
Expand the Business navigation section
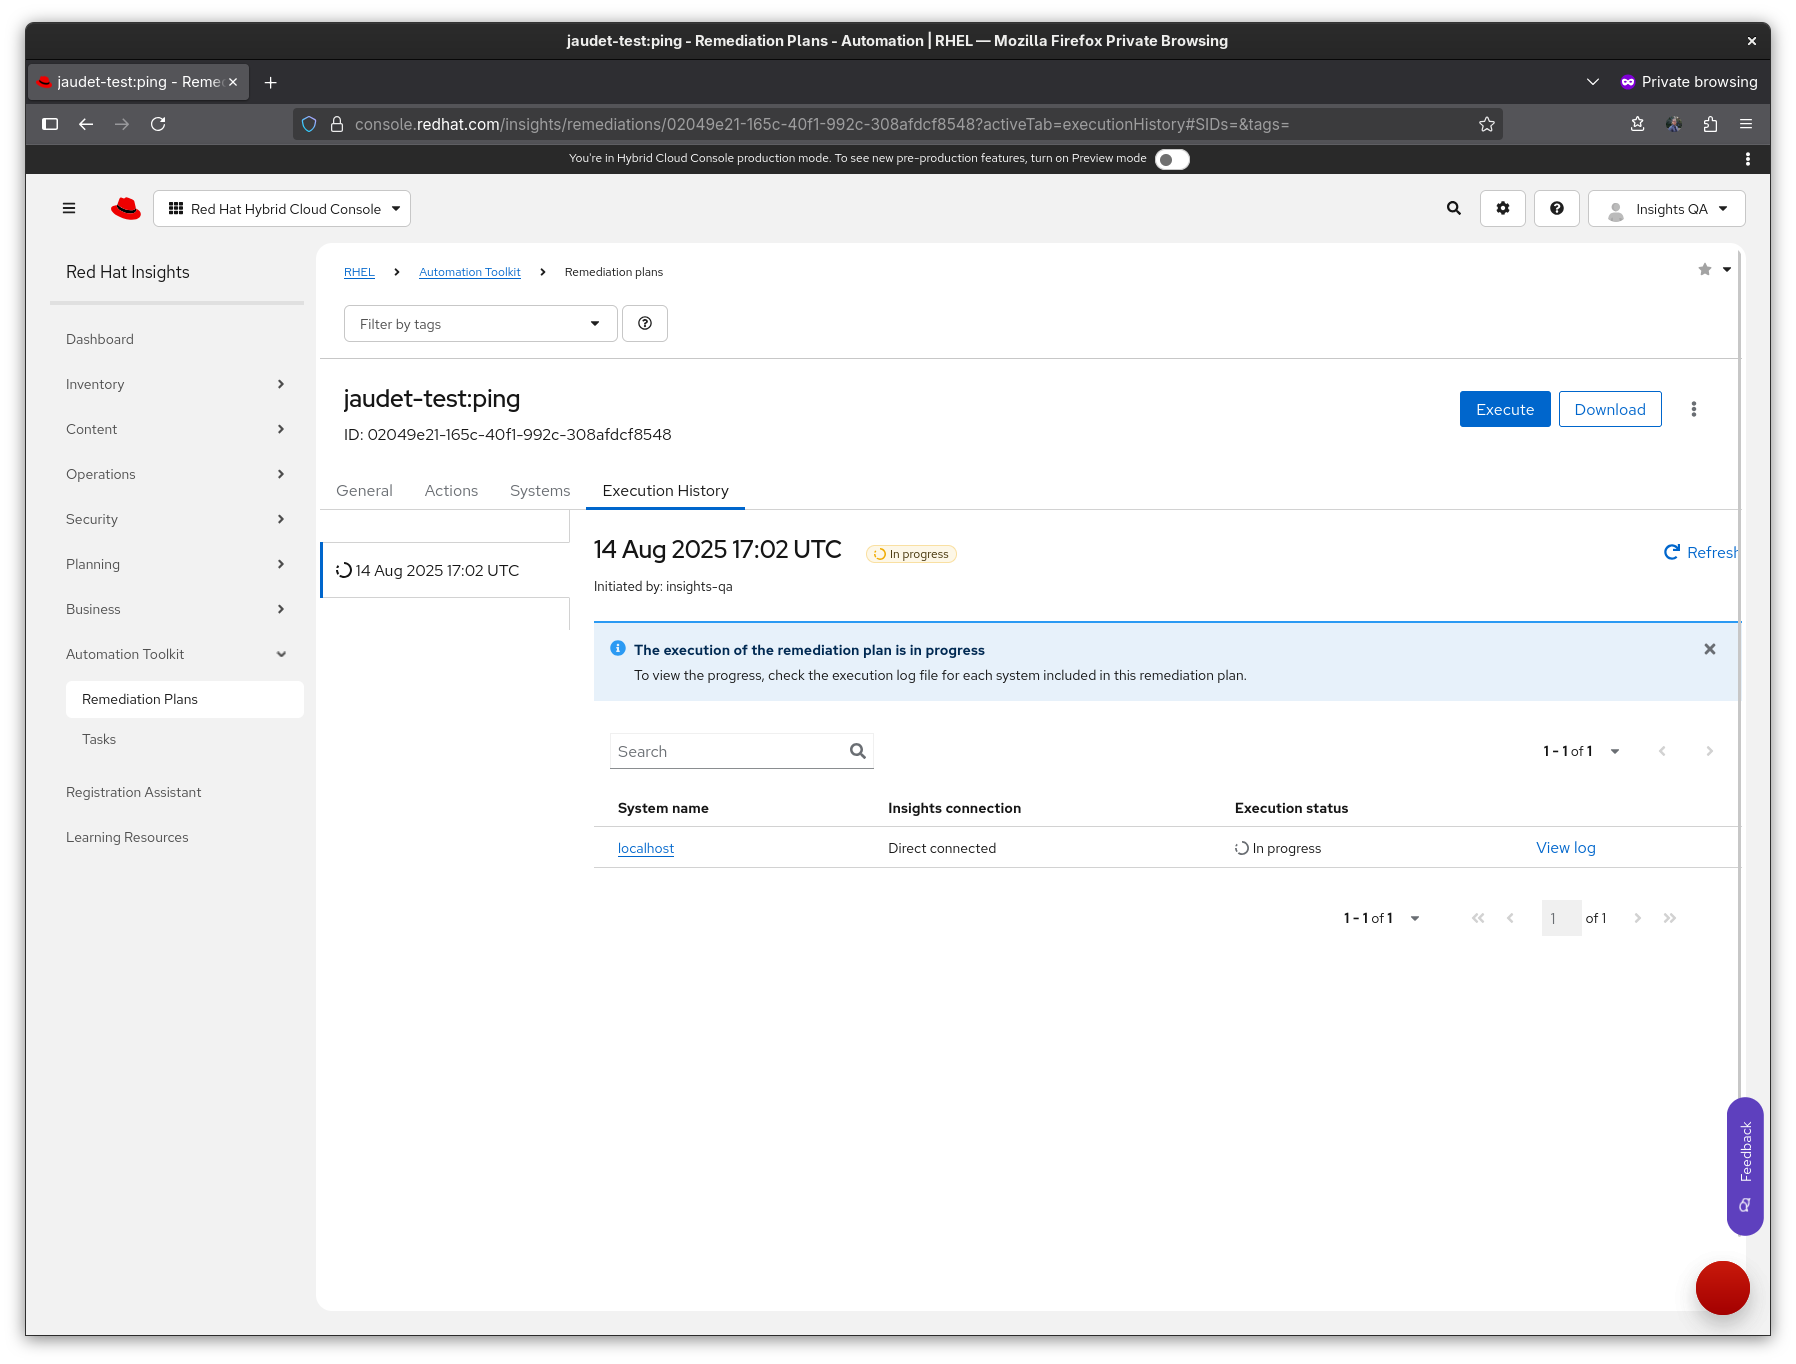point(176,609)
